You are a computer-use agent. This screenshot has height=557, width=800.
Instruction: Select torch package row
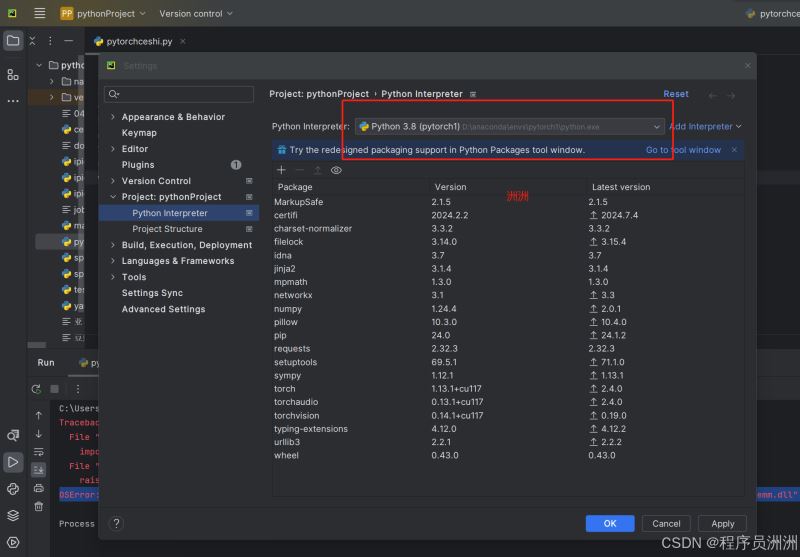pos(508,389)
